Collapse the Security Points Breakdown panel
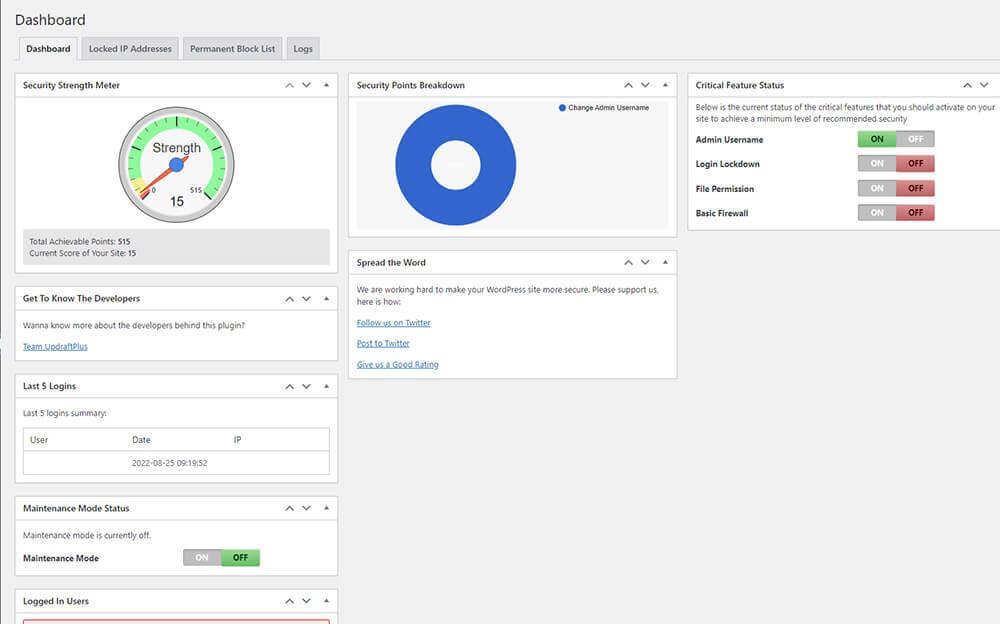 (665, 85)
